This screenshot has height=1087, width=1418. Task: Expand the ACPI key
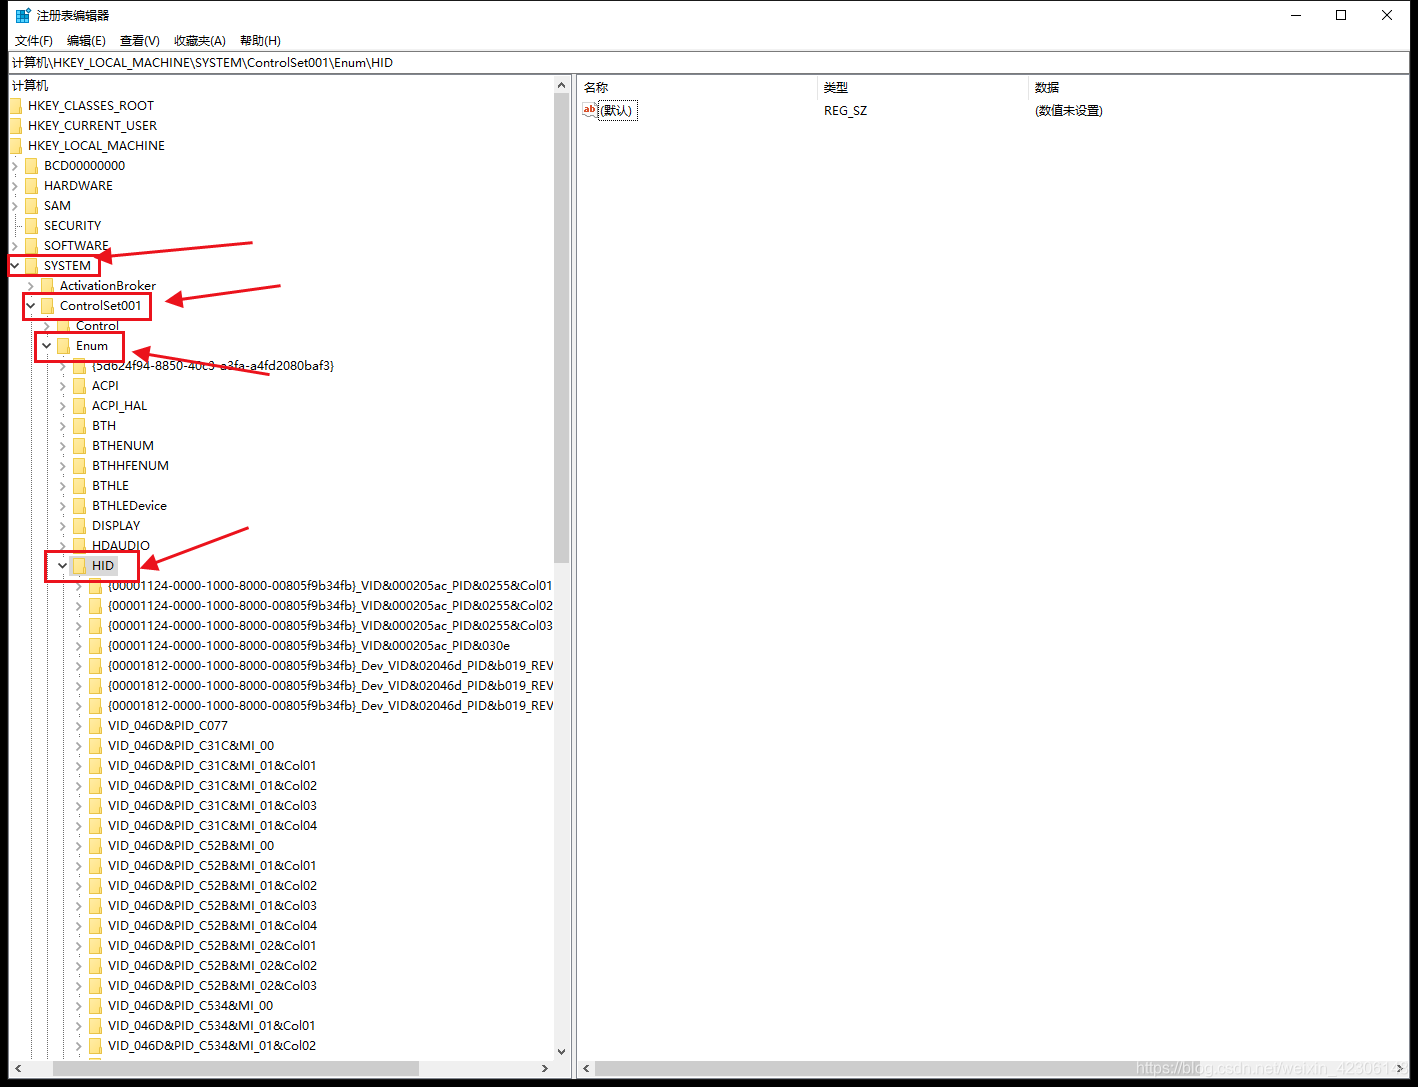click(63, 385)
